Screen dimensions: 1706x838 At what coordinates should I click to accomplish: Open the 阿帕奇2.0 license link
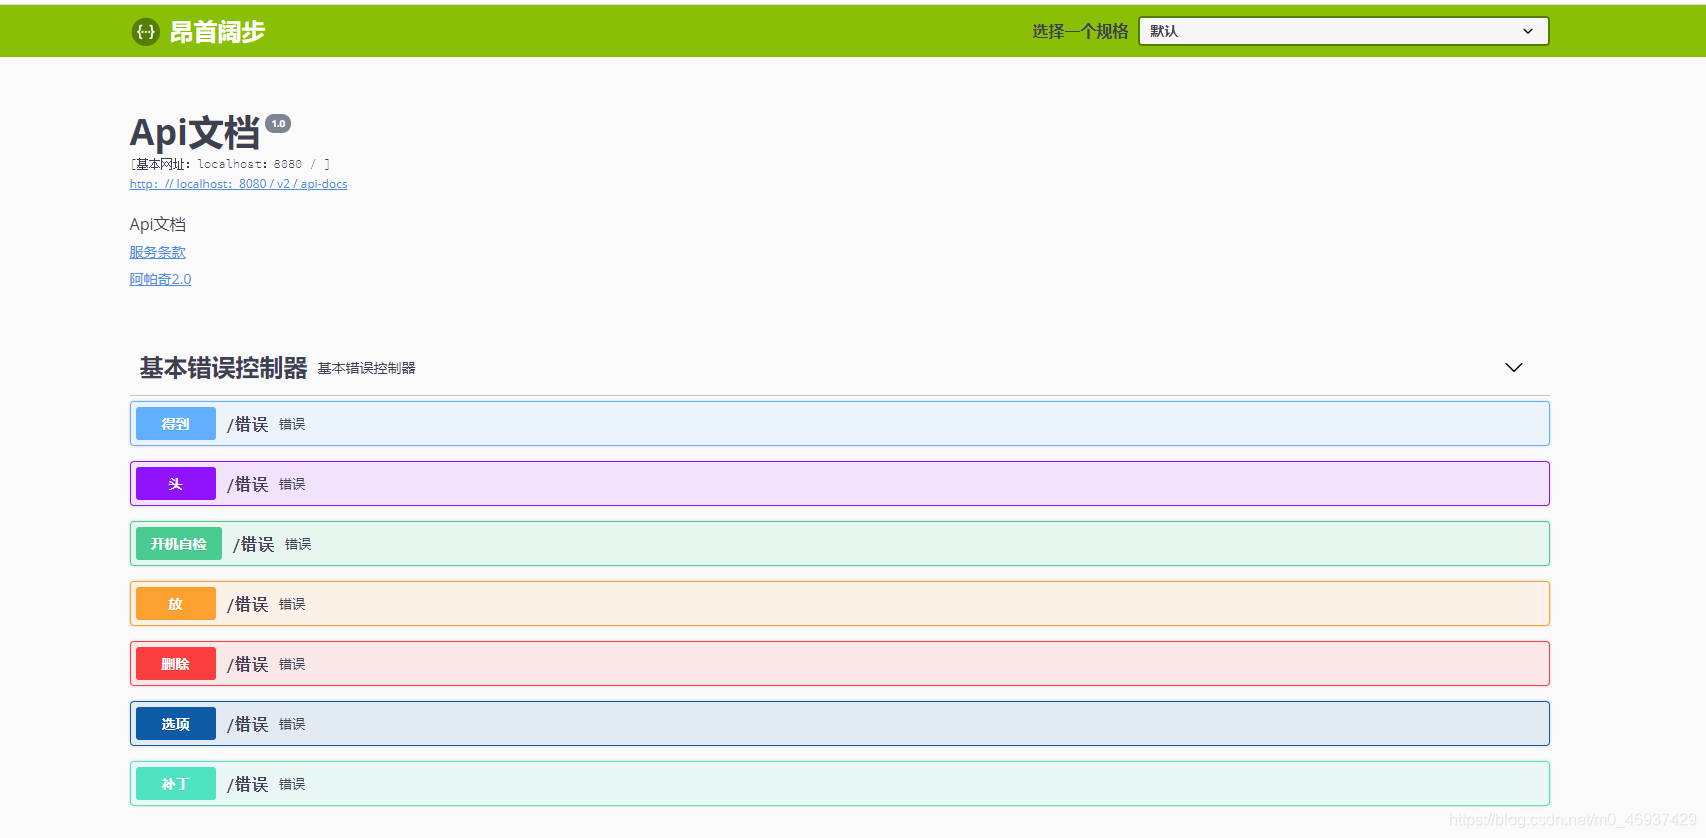[x=160, y=279]
